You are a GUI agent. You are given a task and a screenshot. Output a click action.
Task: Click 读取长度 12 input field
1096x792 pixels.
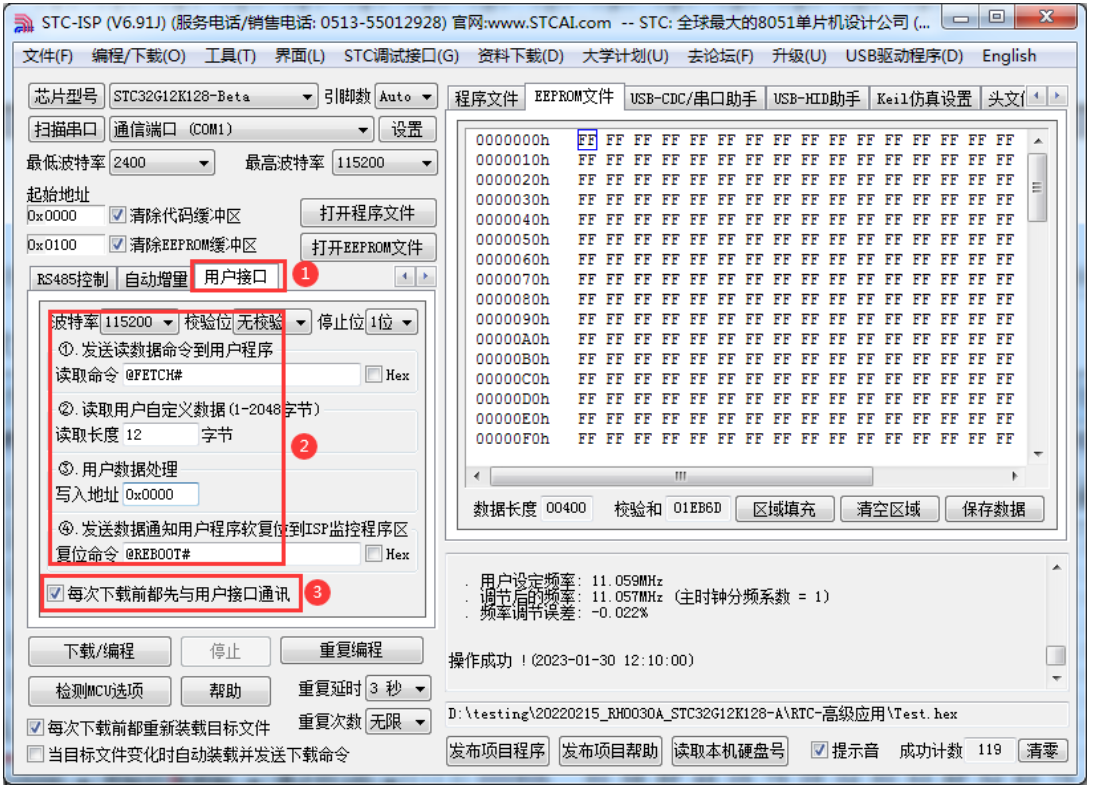coord(161,435)
